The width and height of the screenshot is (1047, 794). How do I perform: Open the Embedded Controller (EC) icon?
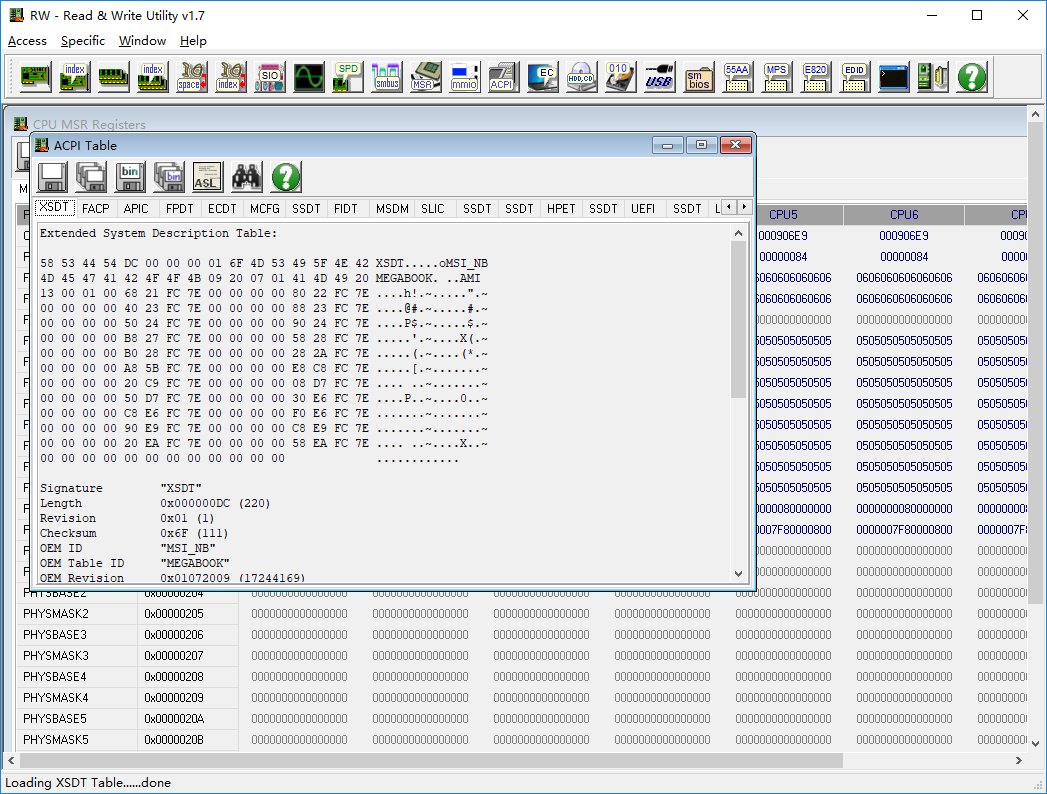(x=542, y=77)
